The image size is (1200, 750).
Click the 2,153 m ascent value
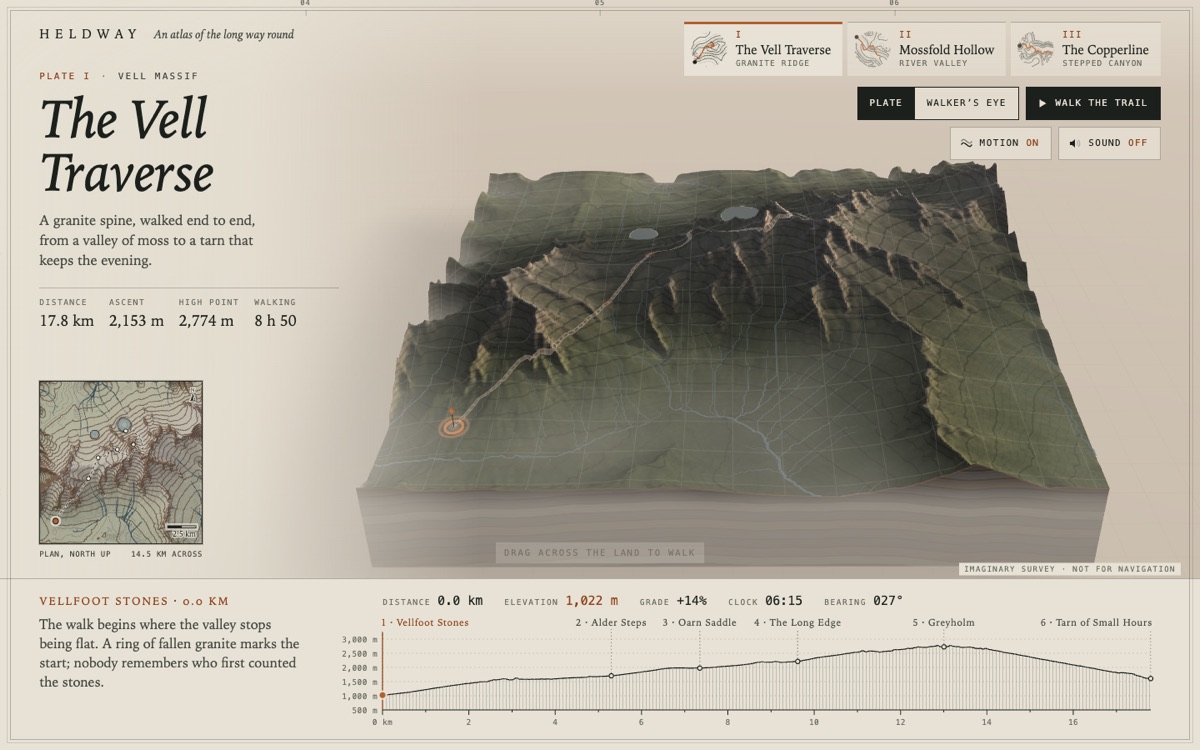(136, 321)
